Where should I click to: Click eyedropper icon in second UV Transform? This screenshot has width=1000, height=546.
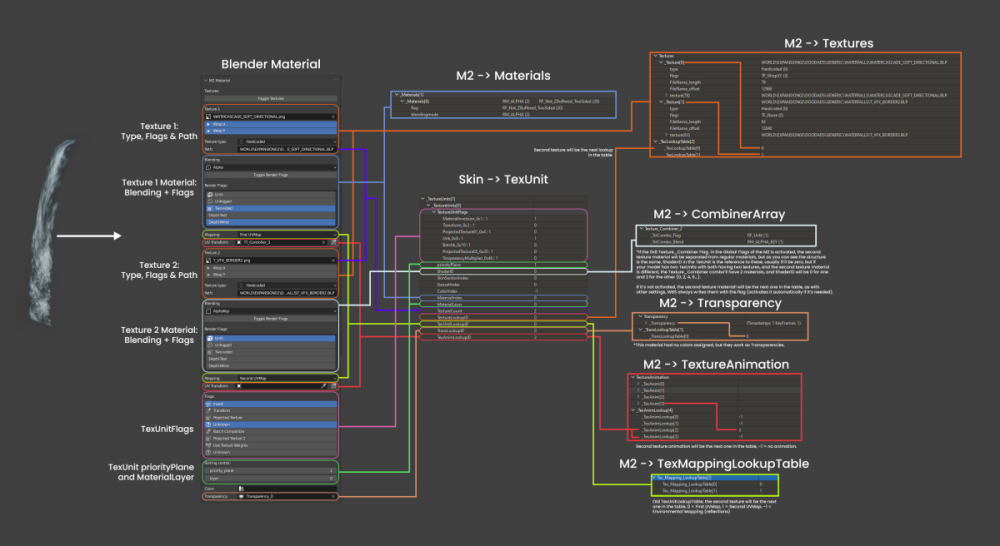[325, 385]
